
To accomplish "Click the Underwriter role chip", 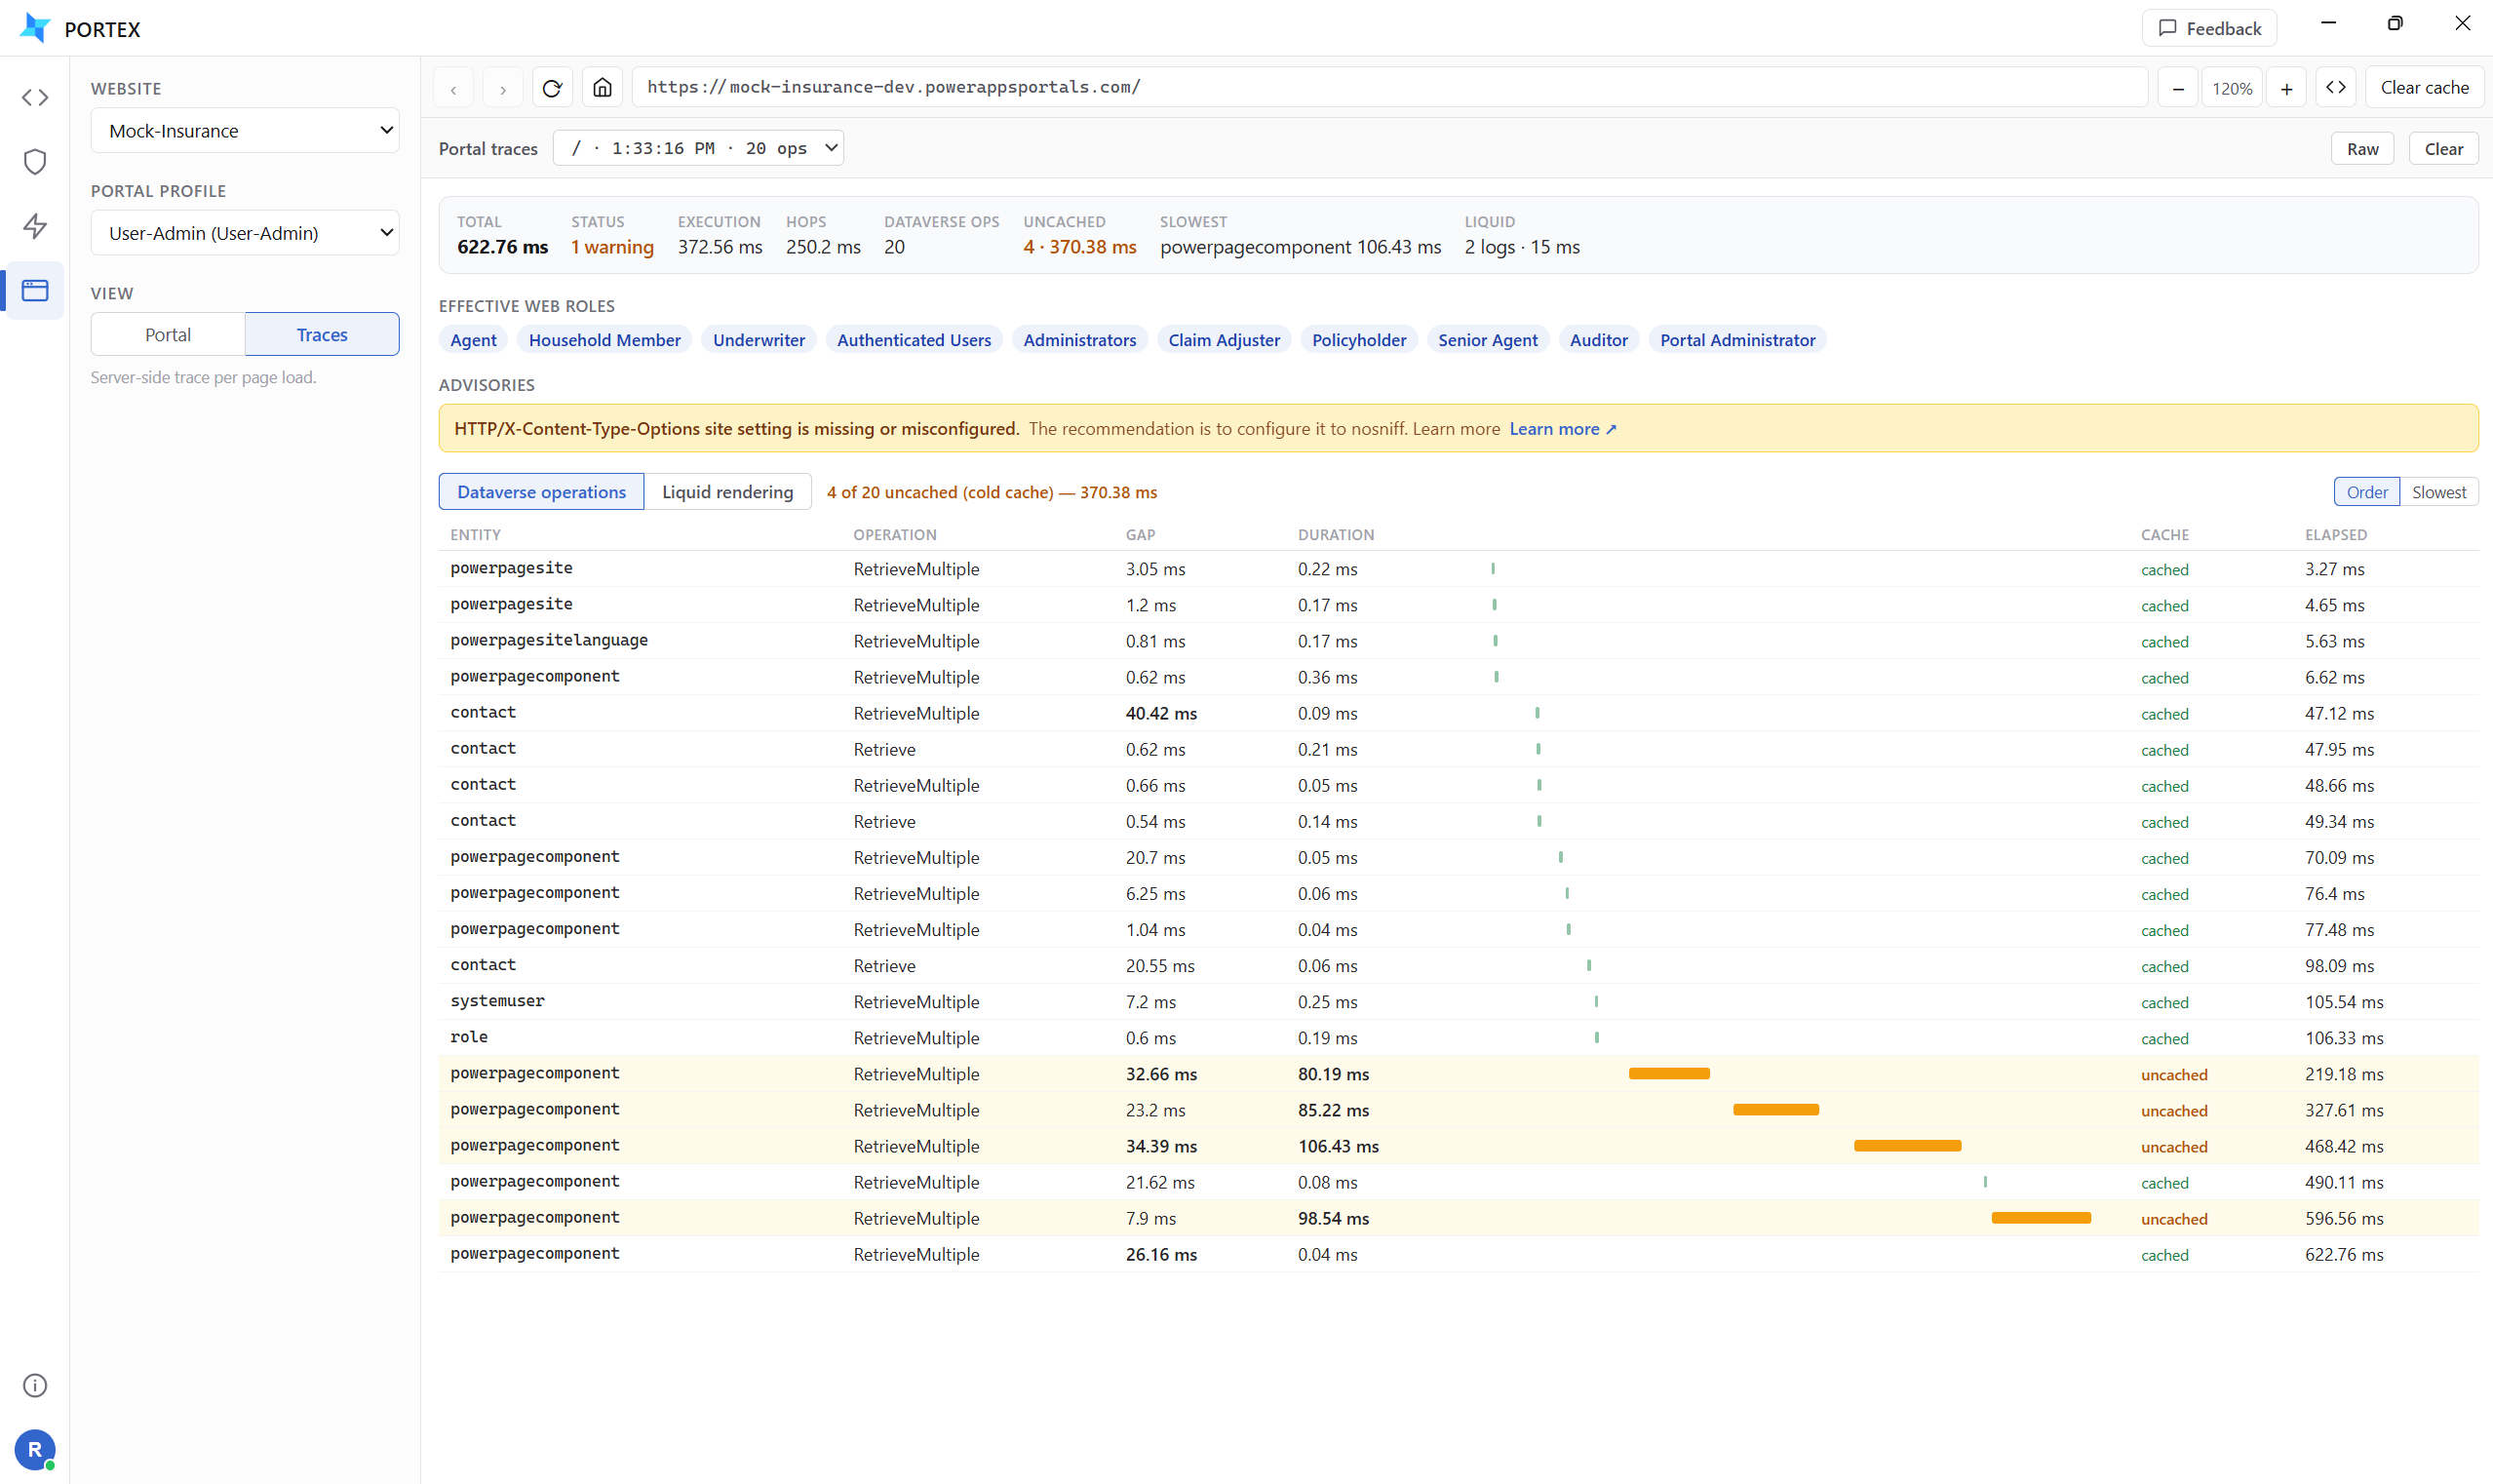I will (759, 340).
